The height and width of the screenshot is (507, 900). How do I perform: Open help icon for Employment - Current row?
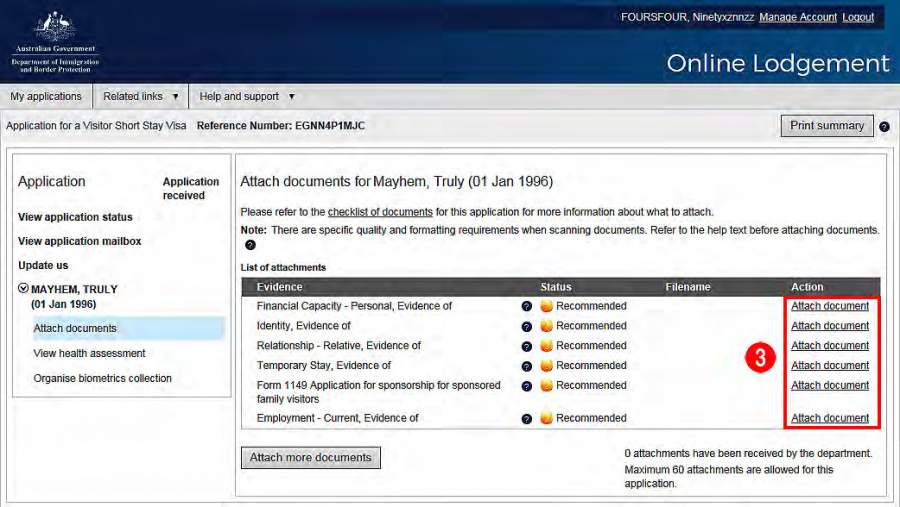point(526,419)
